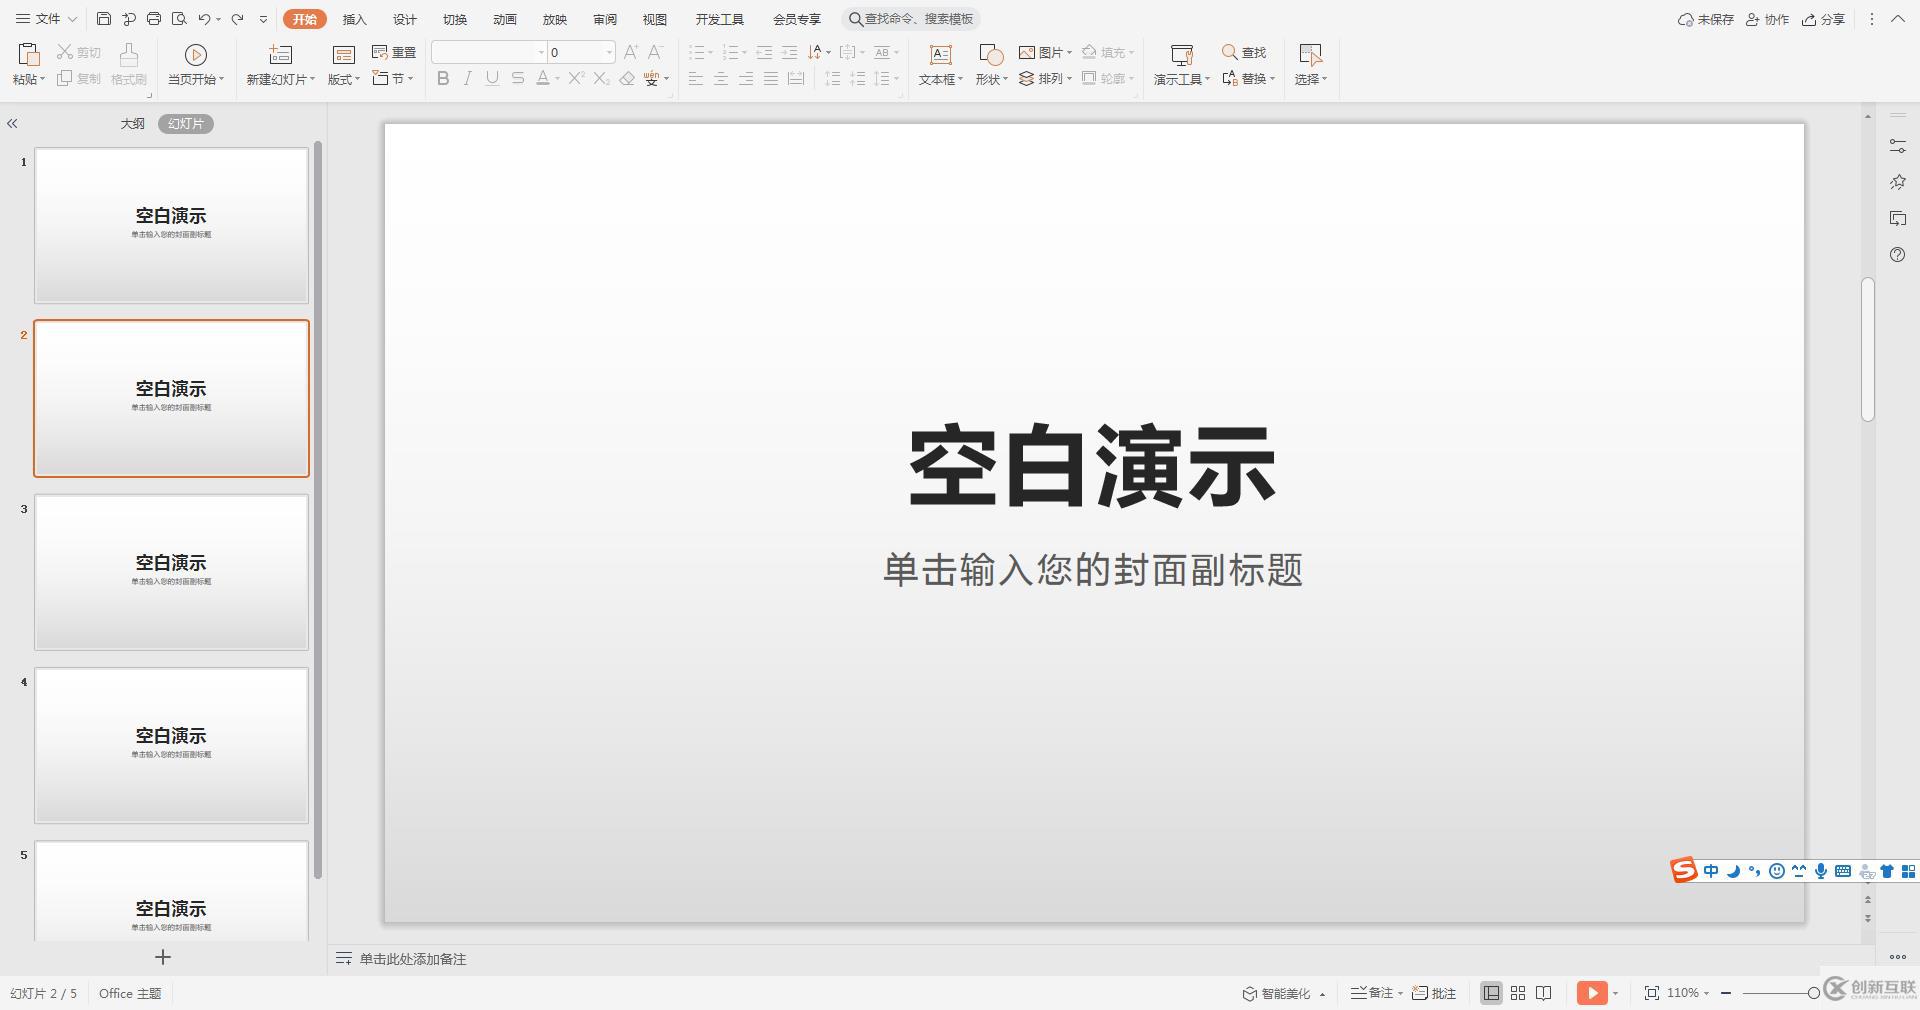Switch to slide sorter view icon
1920x1010 pixels.
click(x=1518, y=993)
